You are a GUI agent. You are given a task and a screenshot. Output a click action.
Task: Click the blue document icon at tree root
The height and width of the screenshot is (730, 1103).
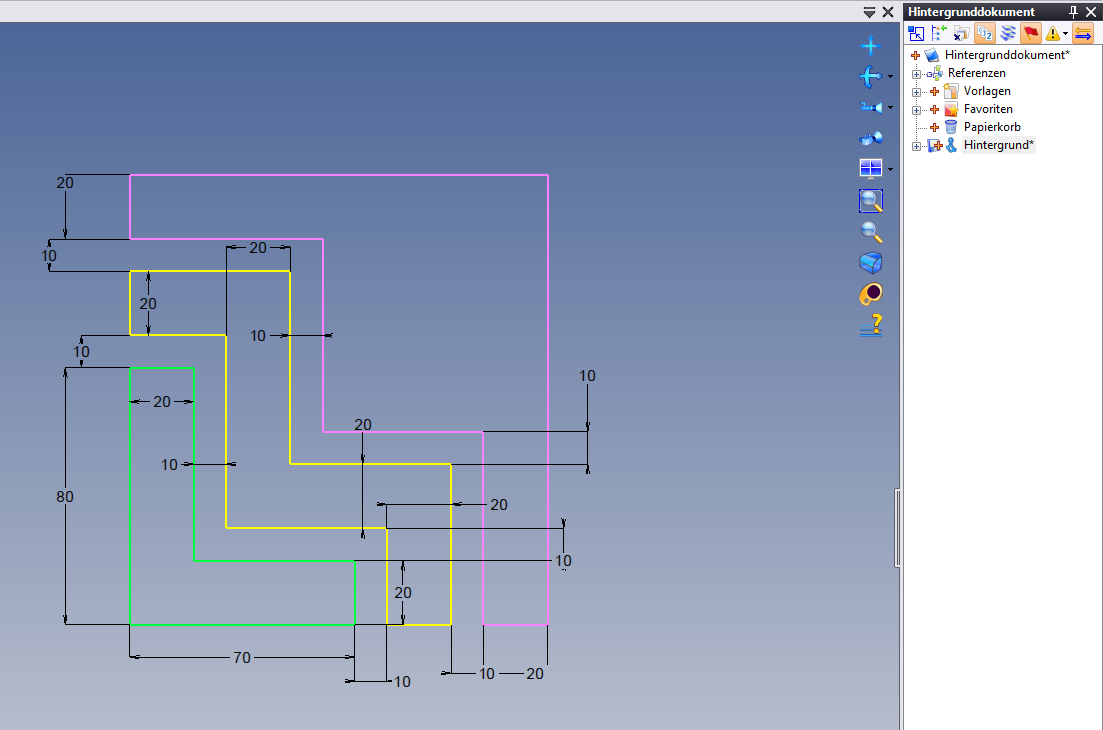(x=932, y=55)
